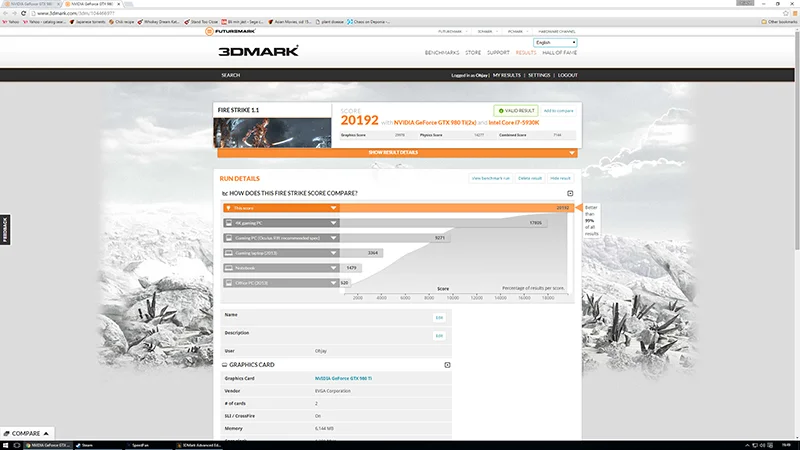Click Add to compare button
Screen dimensions: 800x450
pyautogui.click(x=558, y=111)
